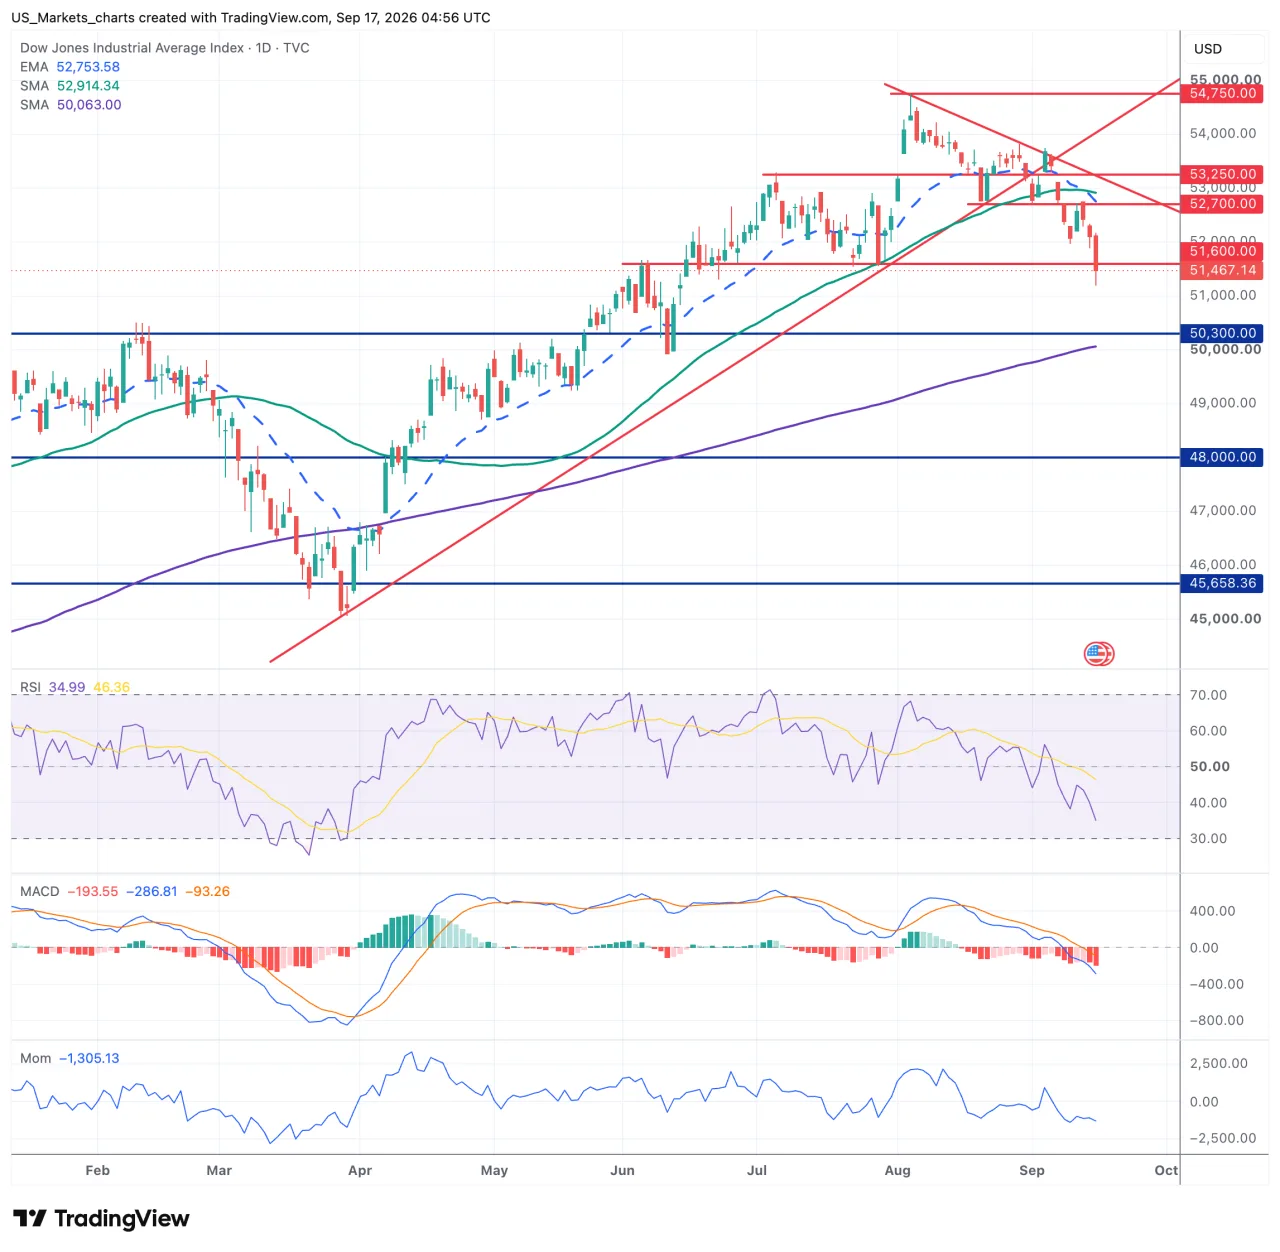Click the USD currency label
Viewport: 1280px width, 1252px height.
pos(1208,49)
